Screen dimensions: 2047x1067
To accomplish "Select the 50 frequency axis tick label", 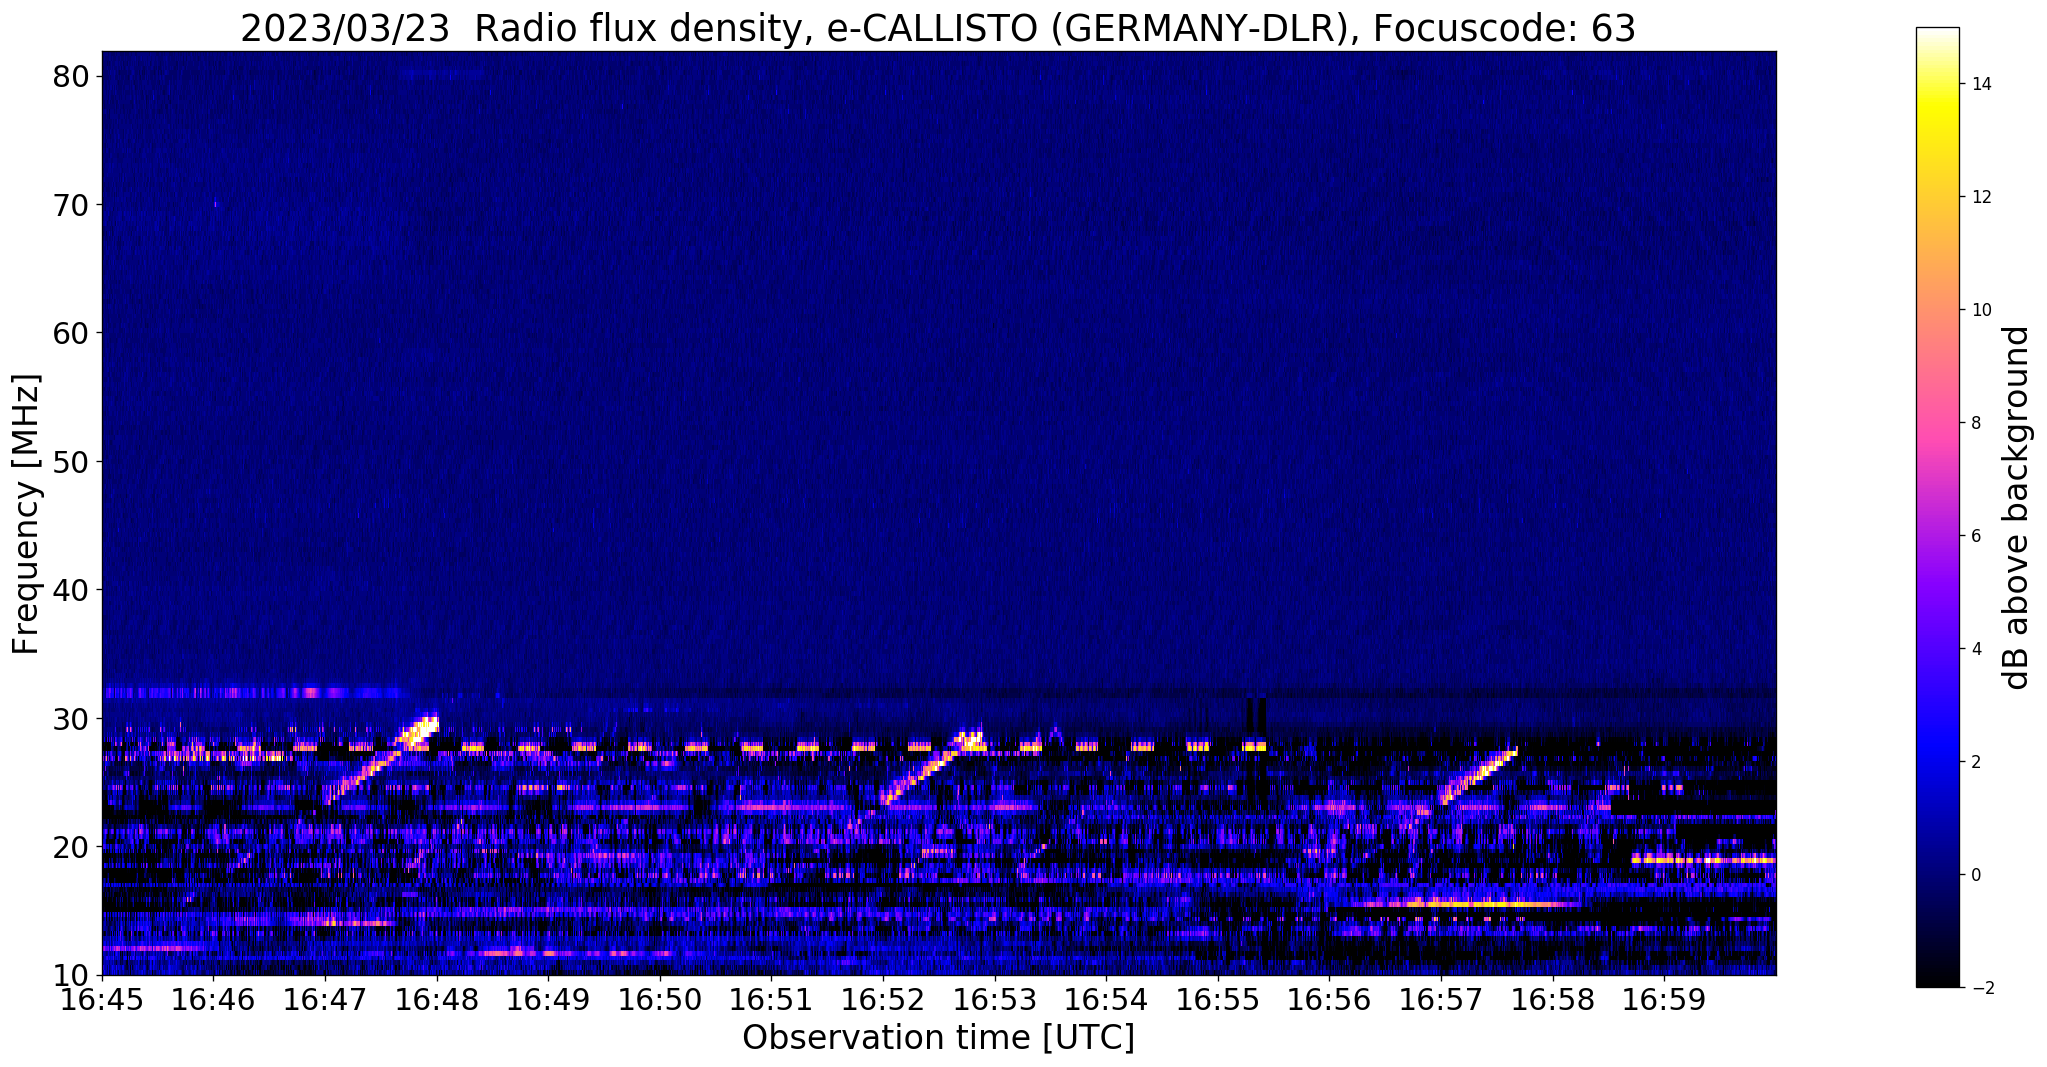I will [x=71, y=462].
